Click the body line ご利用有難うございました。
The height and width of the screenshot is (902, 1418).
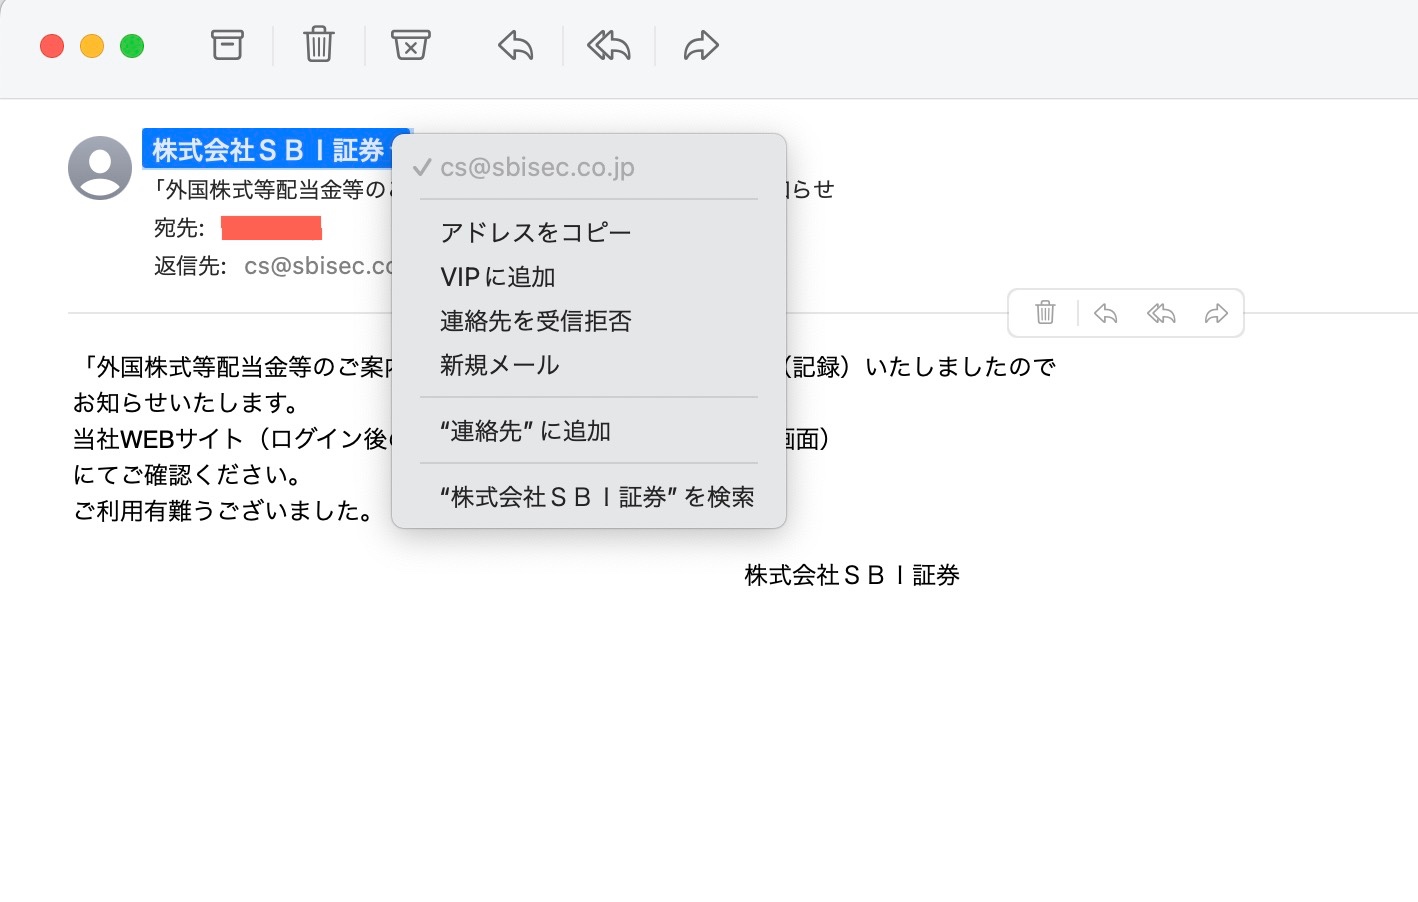pyautogui.click(x=223, y=511)
